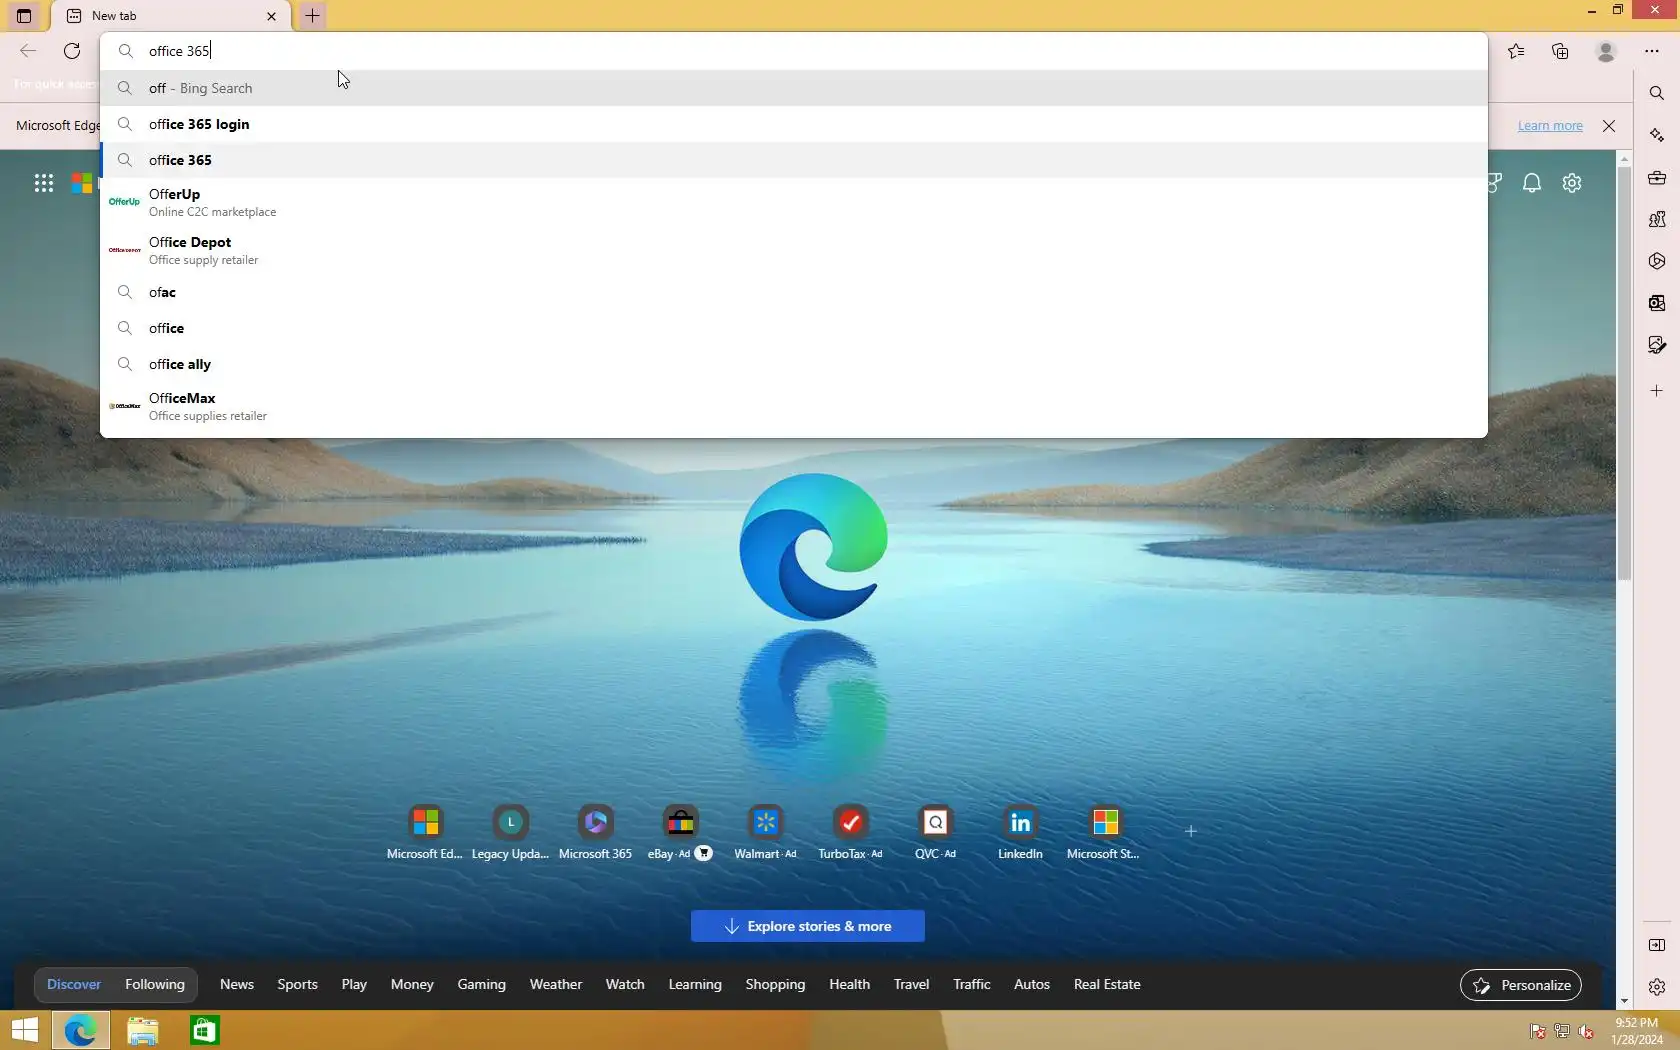Refresh the current page
Viewport: 1680px width, 1050px height.
pyautogui.click(x=72, y=51)
